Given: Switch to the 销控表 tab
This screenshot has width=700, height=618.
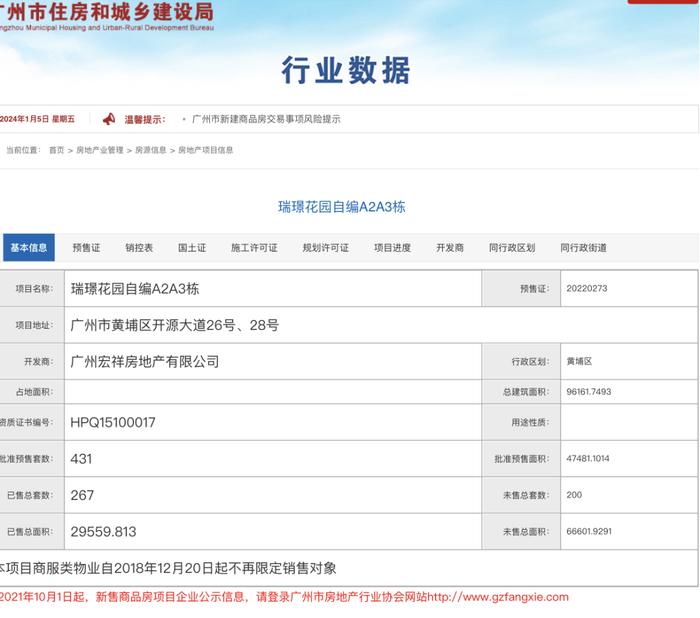Looking at the screenshot, I should (139, 248).
